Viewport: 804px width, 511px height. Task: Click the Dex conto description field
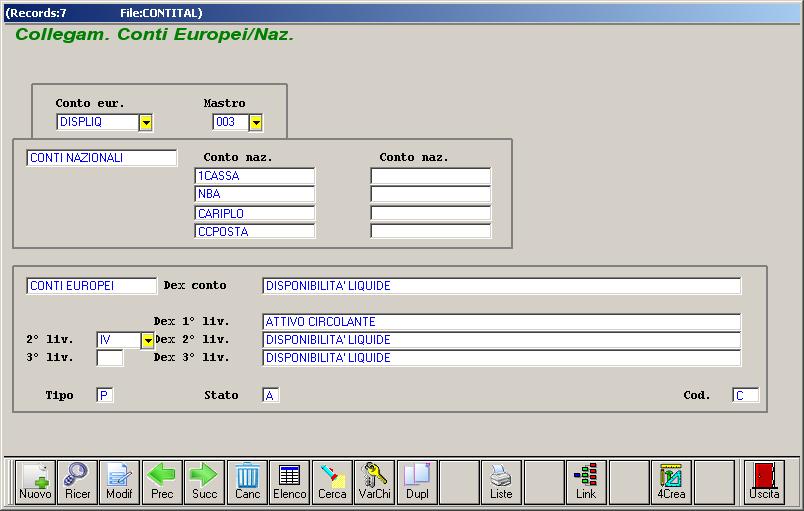pyautogui.click(x=501, y=286)
